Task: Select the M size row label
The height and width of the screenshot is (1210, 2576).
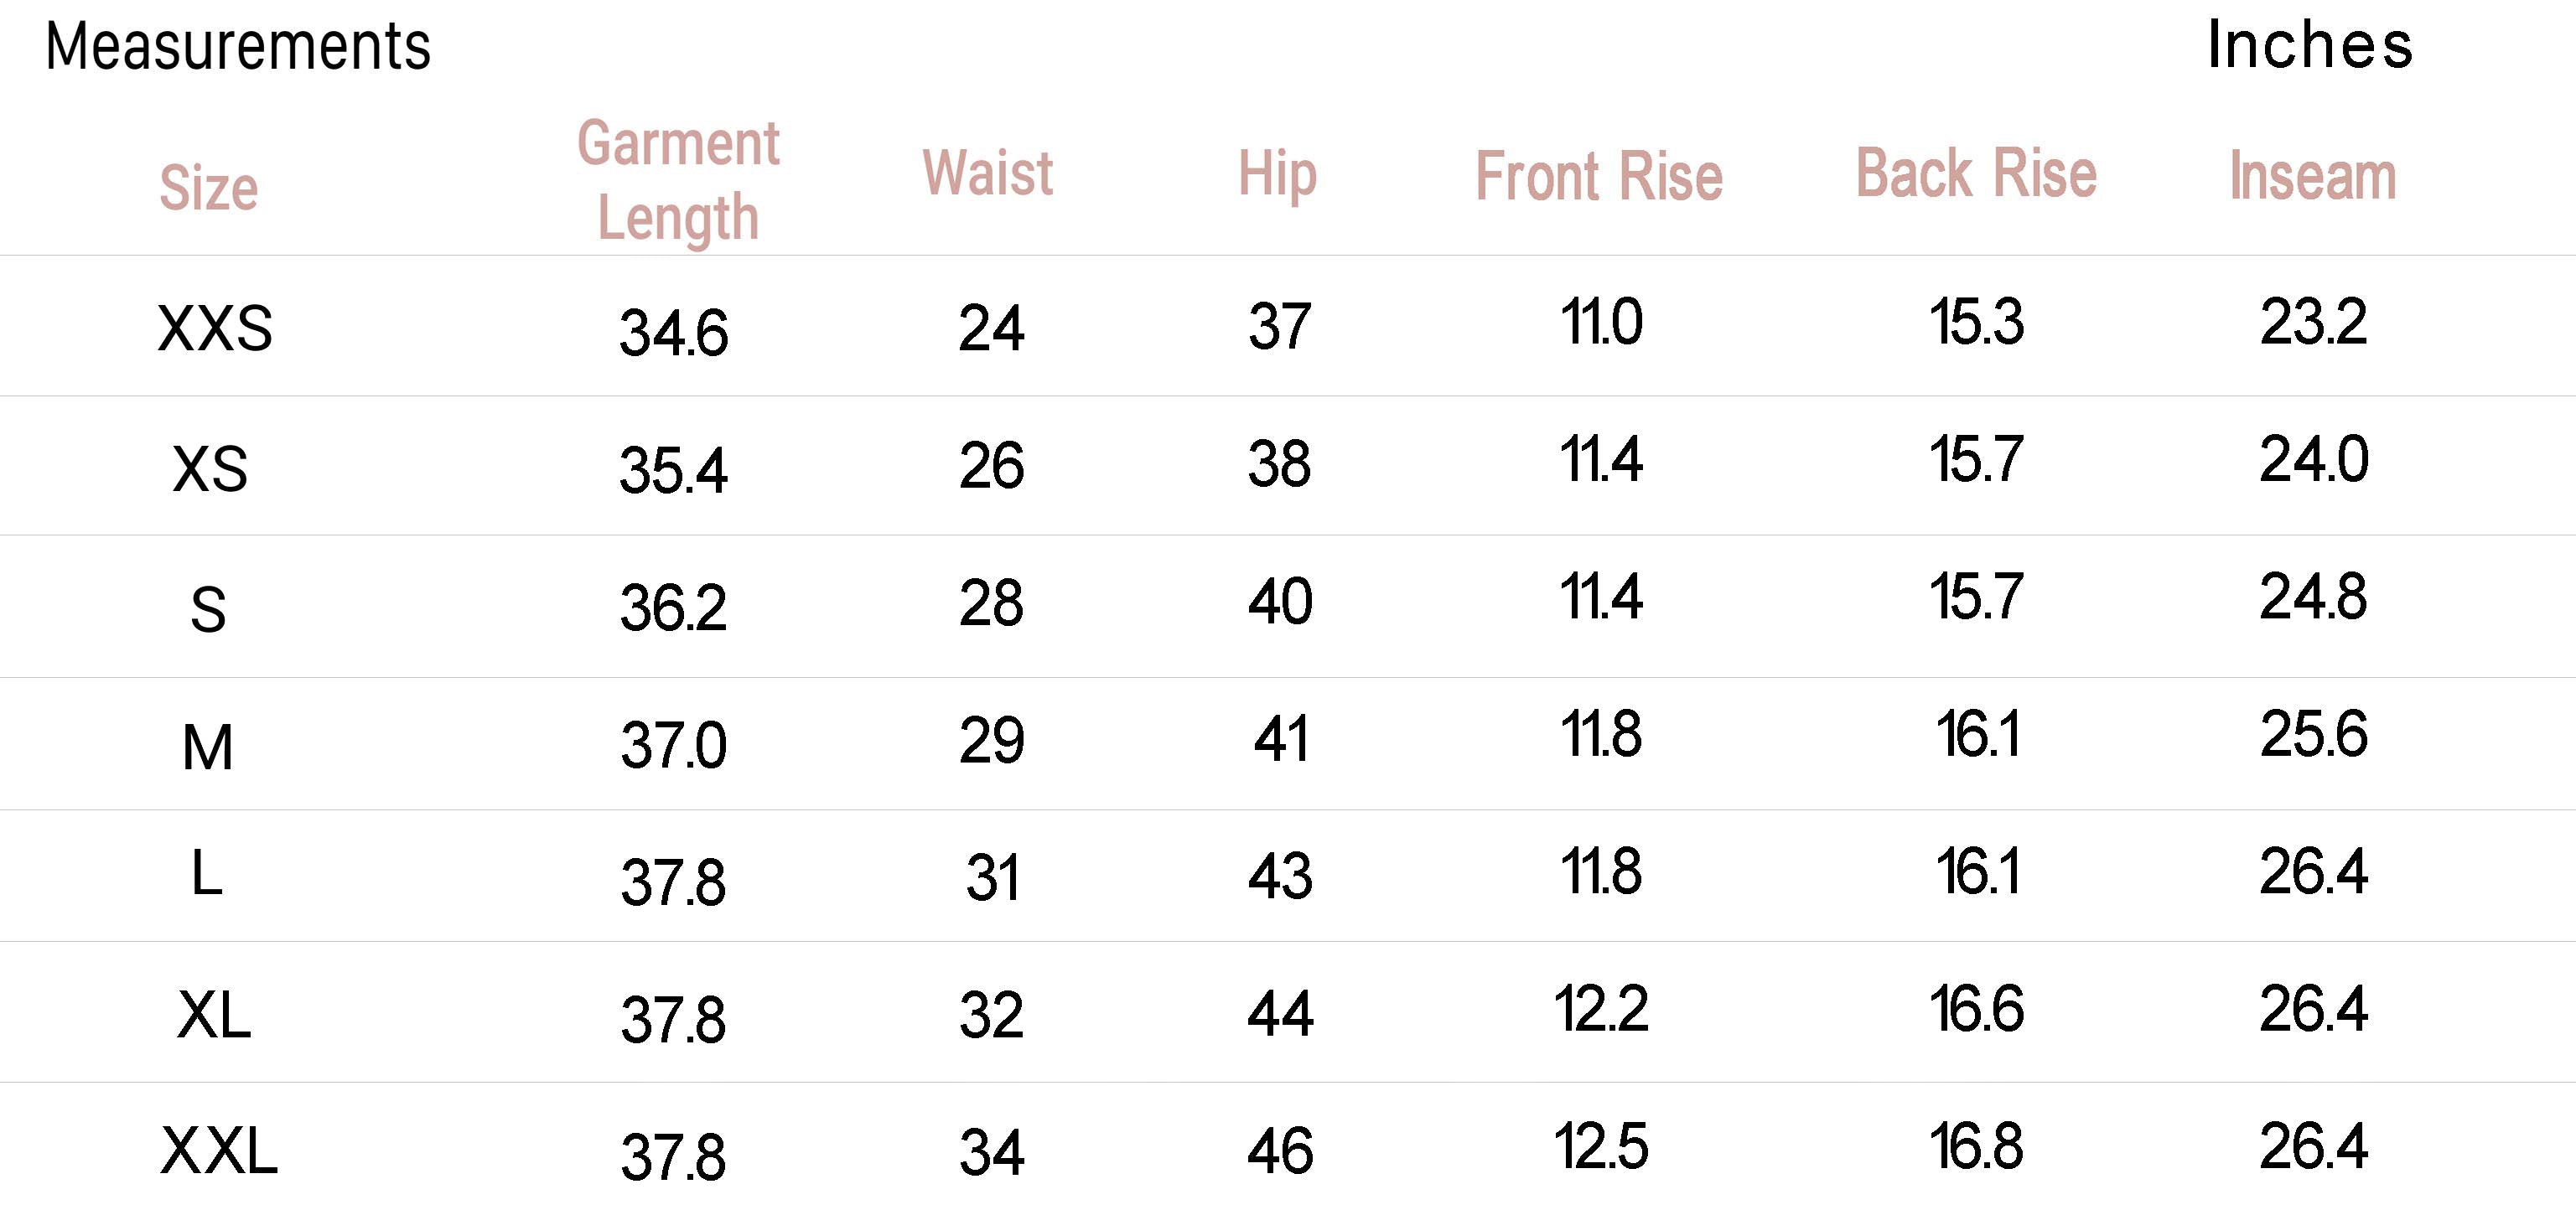Action: [x=208, y=747]
